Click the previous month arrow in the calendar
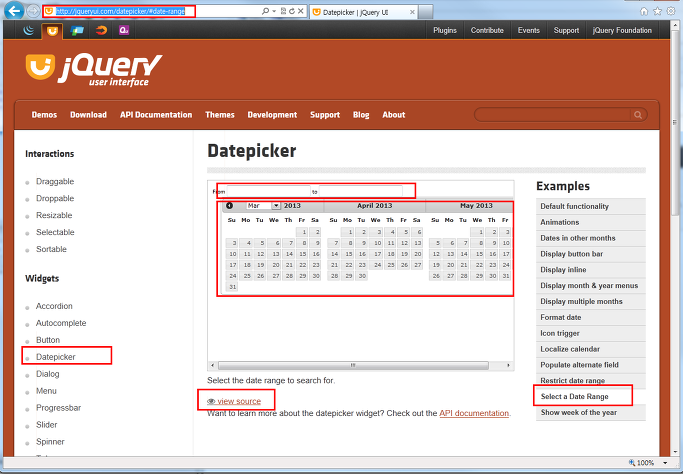 [x=229, y=206]
